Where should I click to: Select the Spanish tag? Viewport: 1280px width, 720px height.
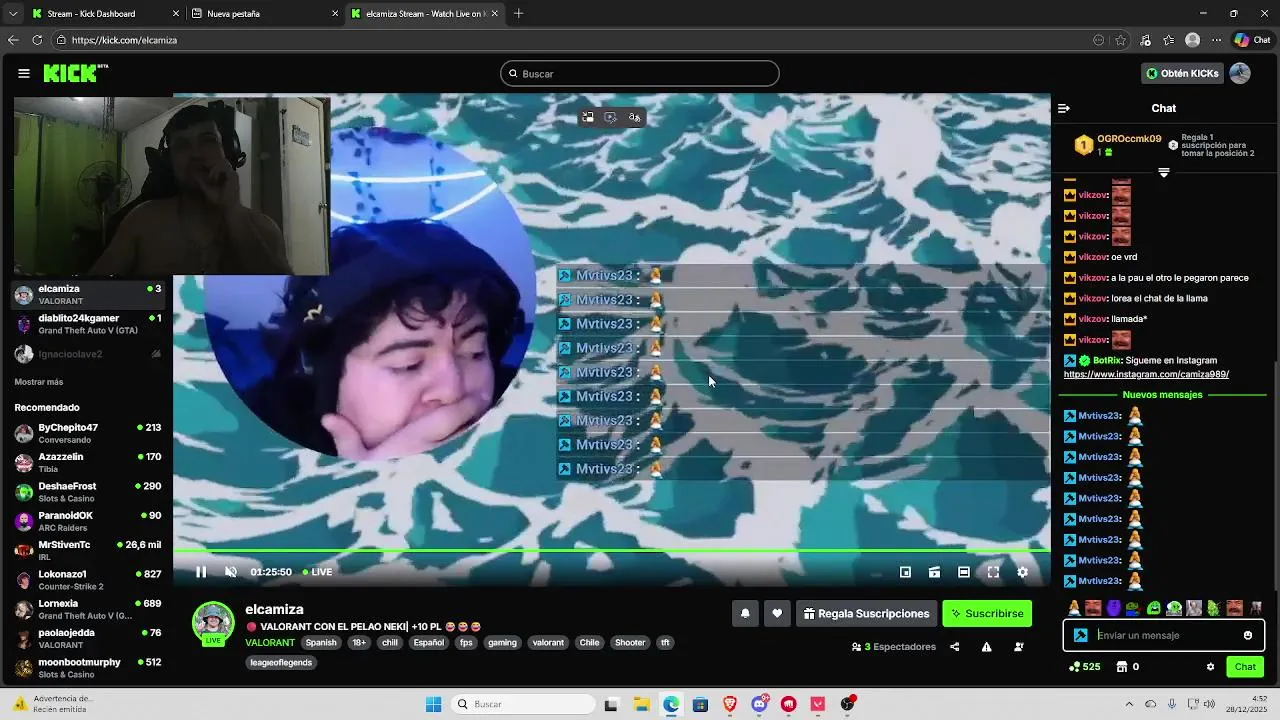click(x=321, y=643)
